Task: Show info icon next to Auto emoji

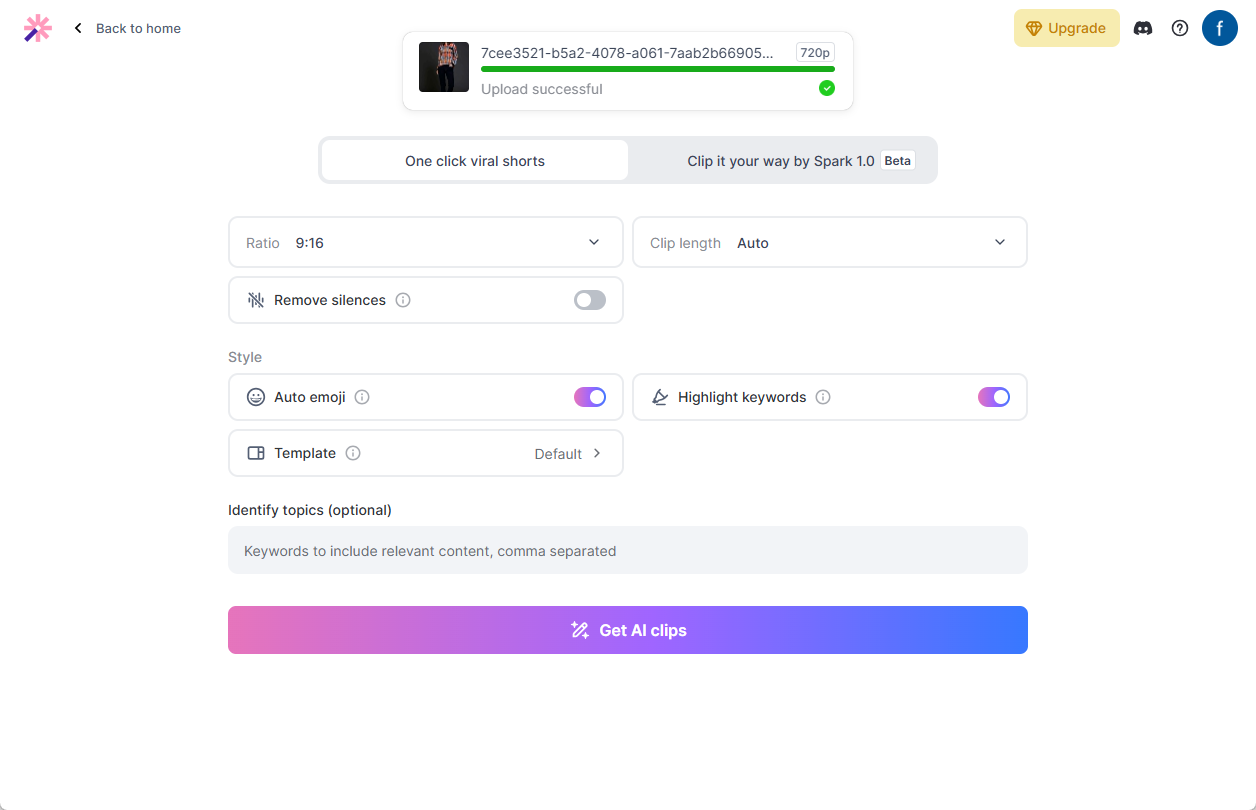Action: tap(362, 397)
